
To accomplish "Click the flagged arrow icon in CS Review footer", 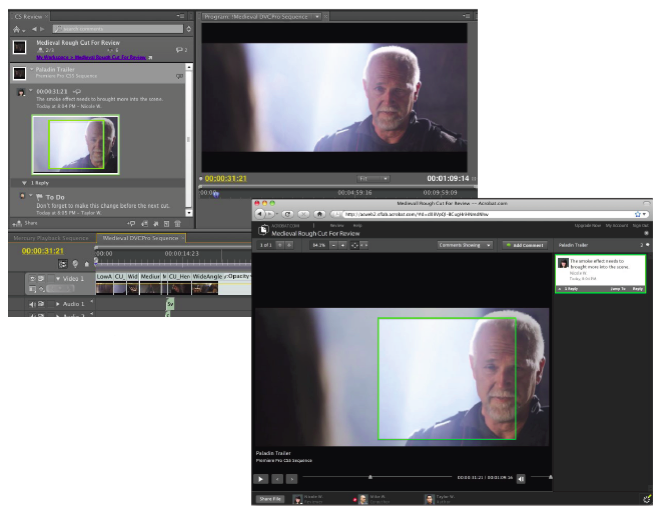I will coord(144,224).
